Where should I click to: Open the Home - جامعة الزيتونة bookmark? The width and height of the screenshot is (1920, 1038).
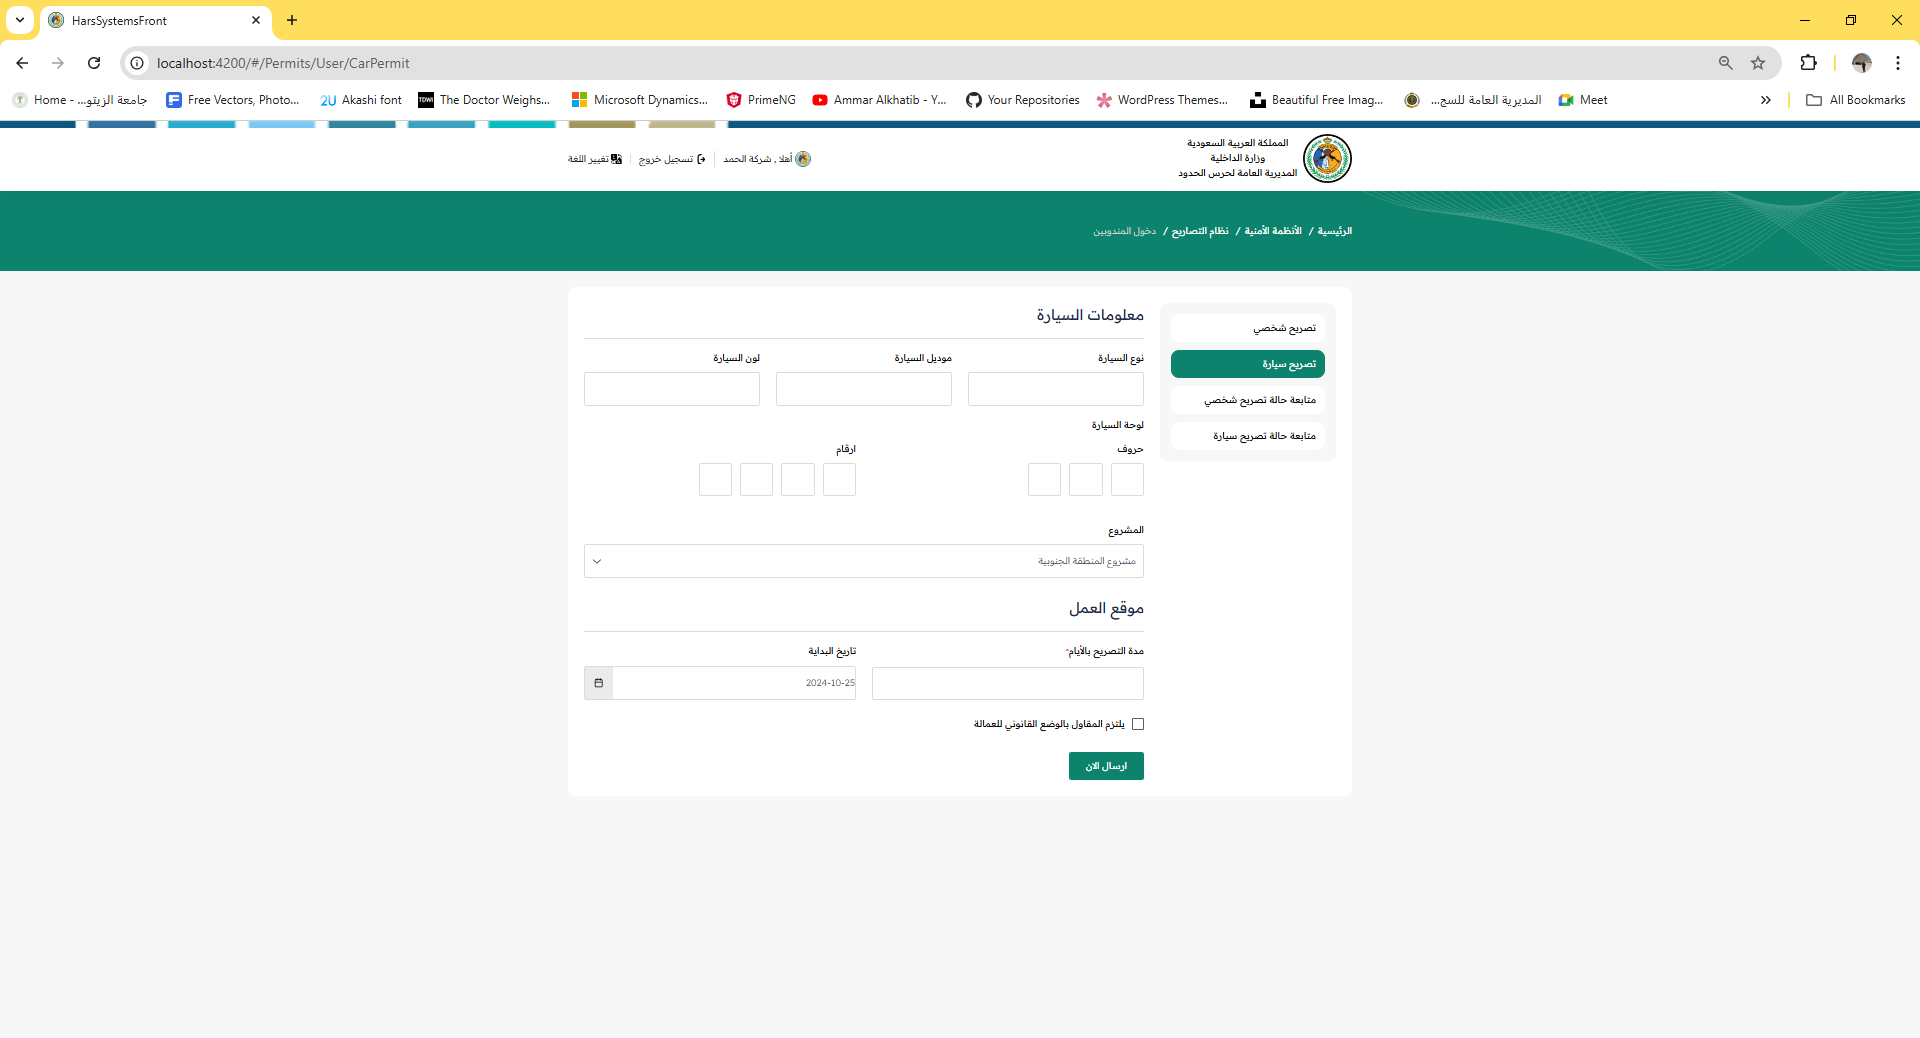pos(80,100)
